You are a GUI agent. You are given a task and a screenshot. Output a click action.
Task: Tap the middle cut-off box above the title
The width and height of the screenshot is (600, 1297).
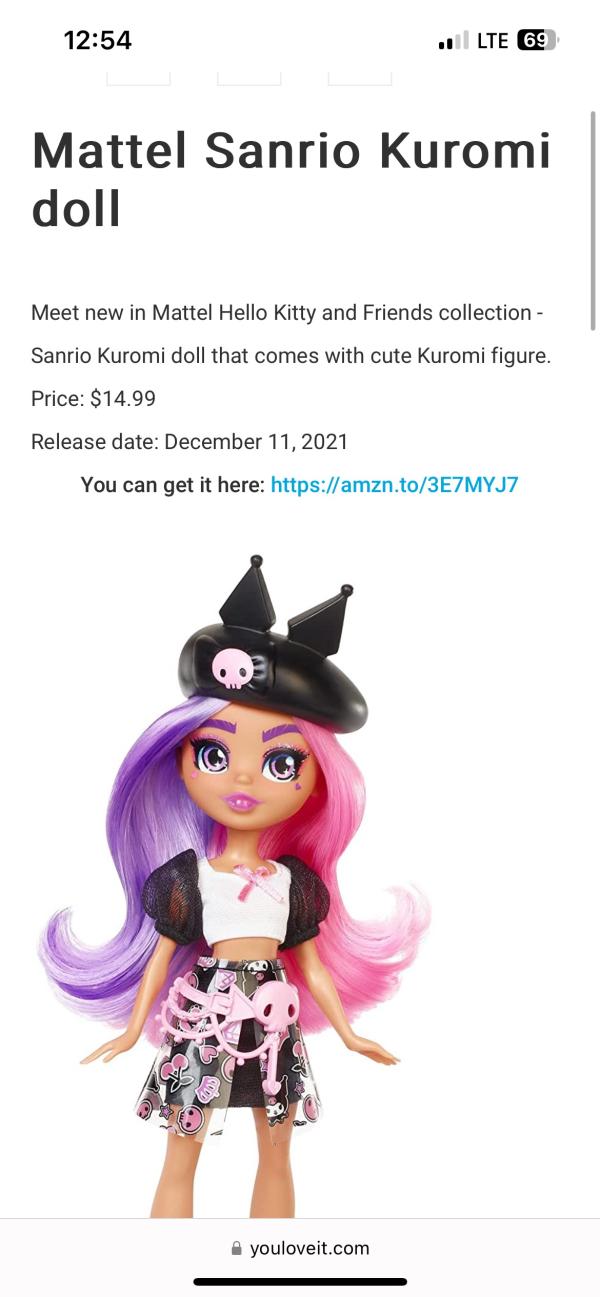coord(249,77)
